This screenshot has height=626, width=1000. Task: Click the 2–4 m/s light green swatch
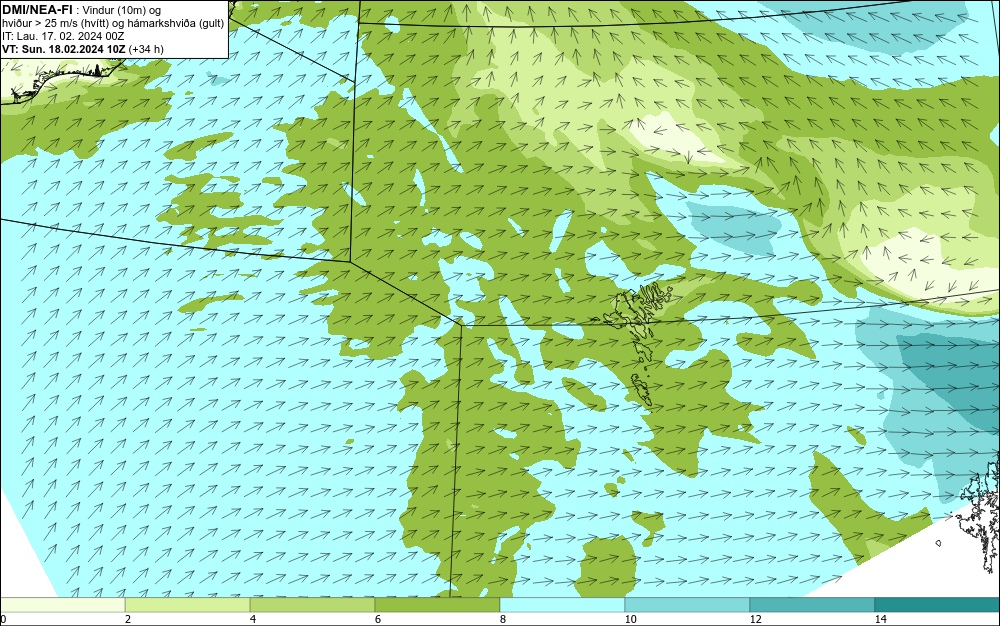click(188, 605)
